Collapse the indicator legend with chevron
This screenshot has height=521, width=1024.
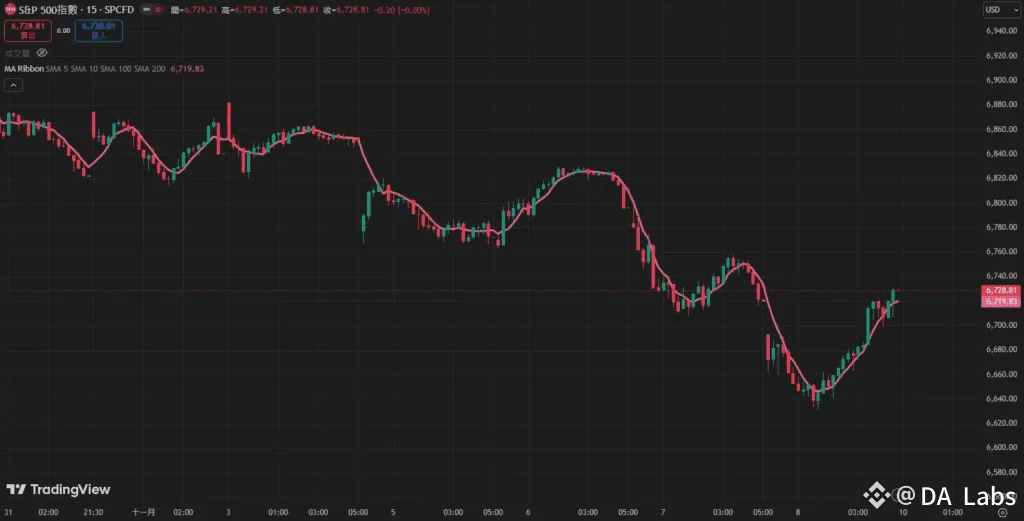(x=14, y=85)
